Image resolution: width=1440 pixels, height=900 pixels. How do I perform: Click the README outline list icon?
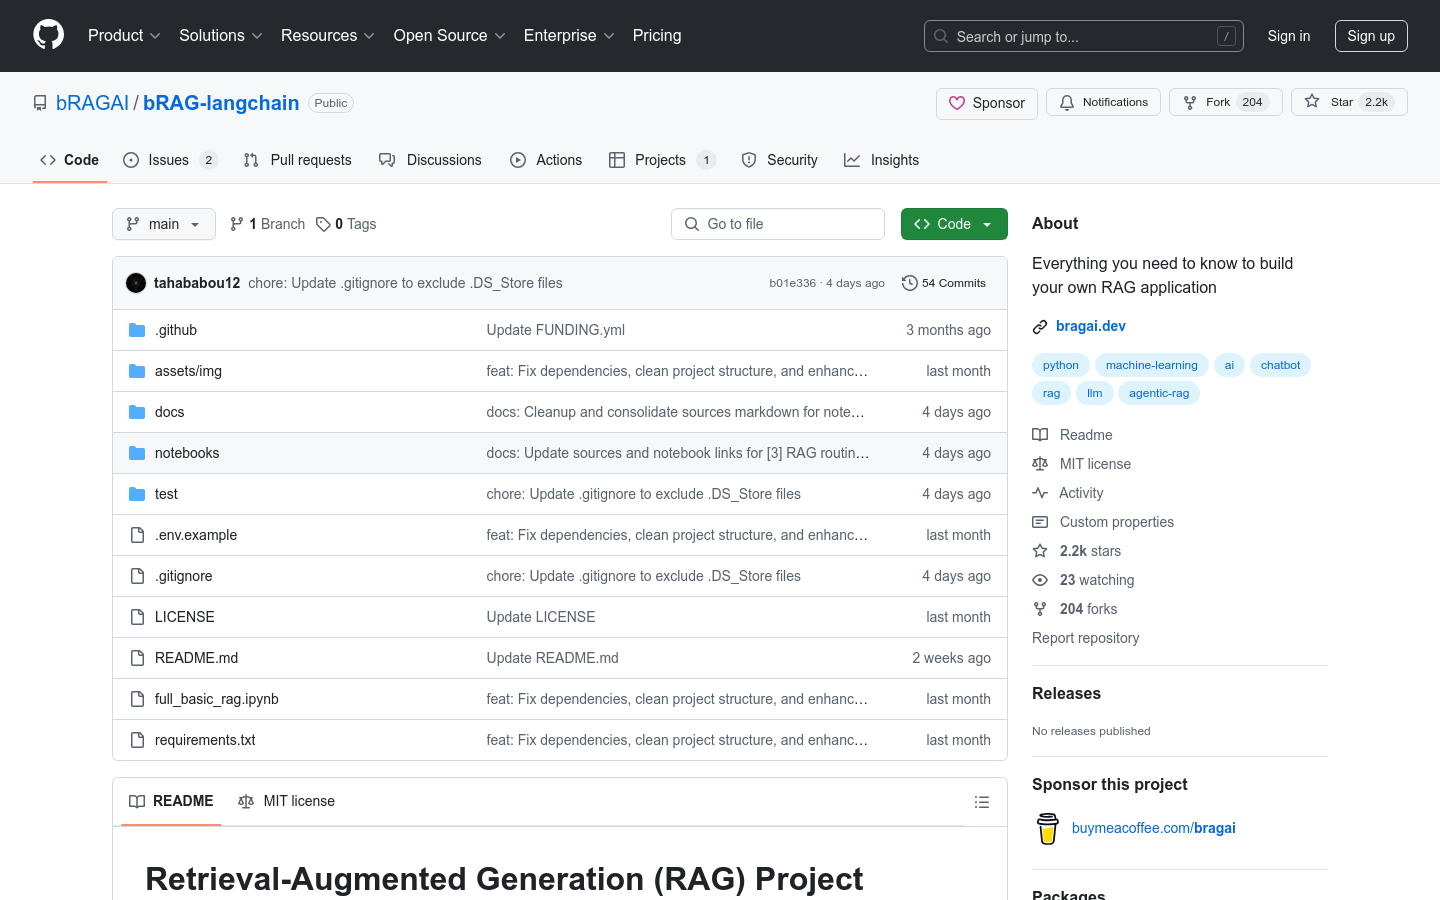[981, 802]
